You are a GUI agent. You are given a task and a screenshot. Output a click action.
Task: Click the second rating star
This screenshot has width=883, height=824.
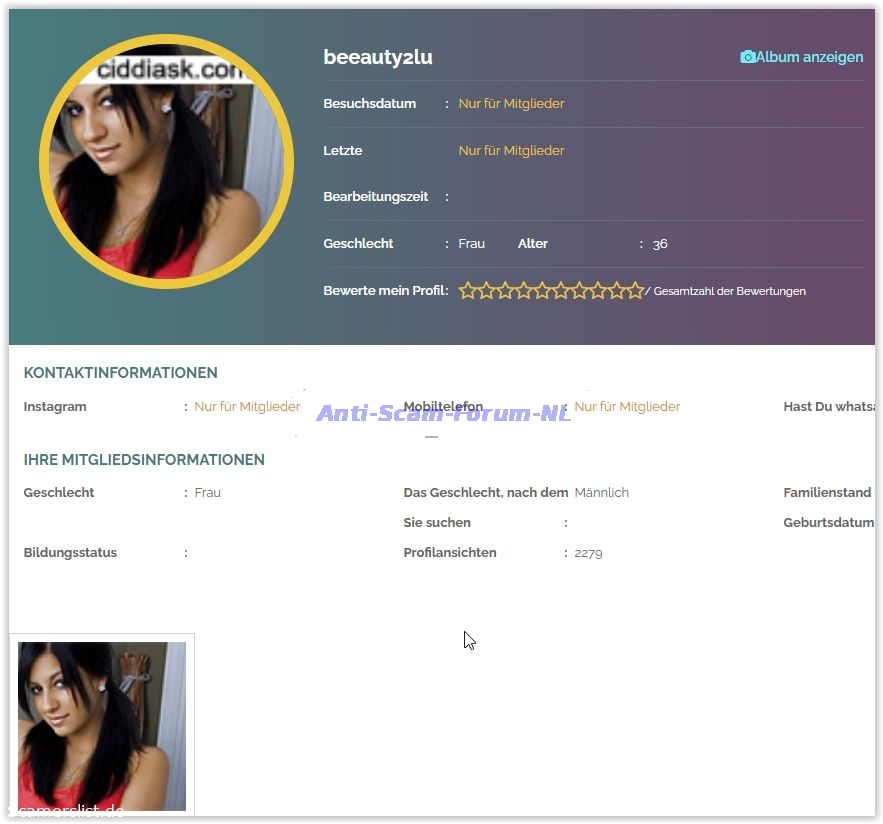[x=486, y=291]
